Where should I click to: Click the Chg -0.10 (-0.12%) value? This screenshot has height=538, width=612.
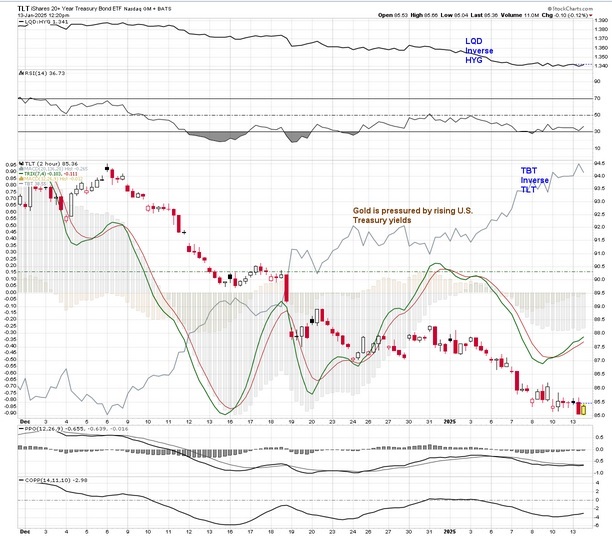565,15
